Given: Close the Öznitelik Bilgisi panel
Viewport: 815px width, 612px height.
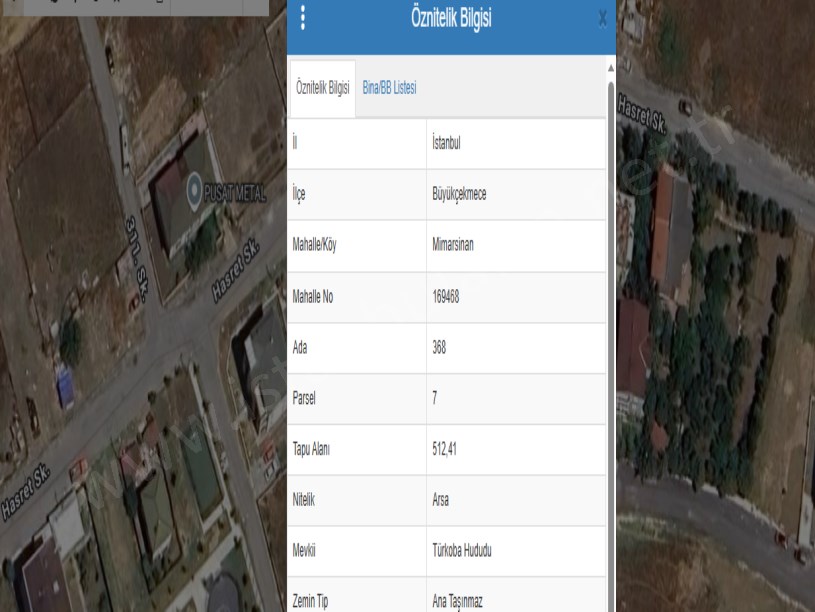Looking at the screenshot, I should point(601,18).
